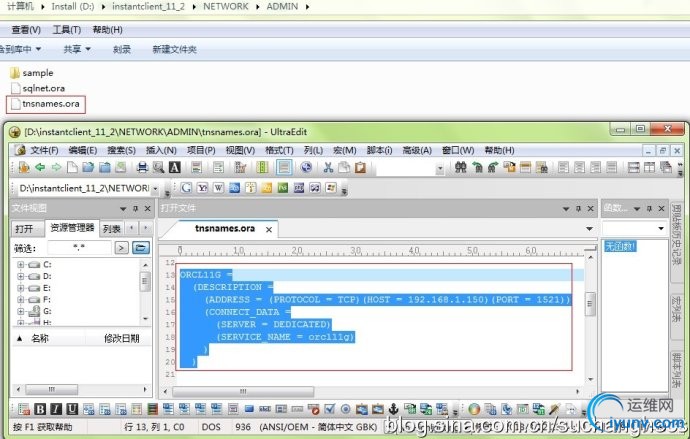The height and width of the screenshot is (439, 690).
Task: Open the 高级(A) menu
Action: pos(417,150)
